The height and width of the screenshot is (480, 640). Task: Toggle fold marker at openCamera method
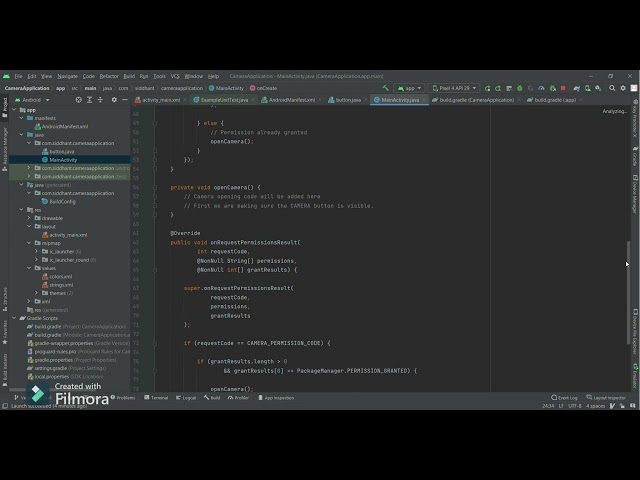[x=155, y=187]
